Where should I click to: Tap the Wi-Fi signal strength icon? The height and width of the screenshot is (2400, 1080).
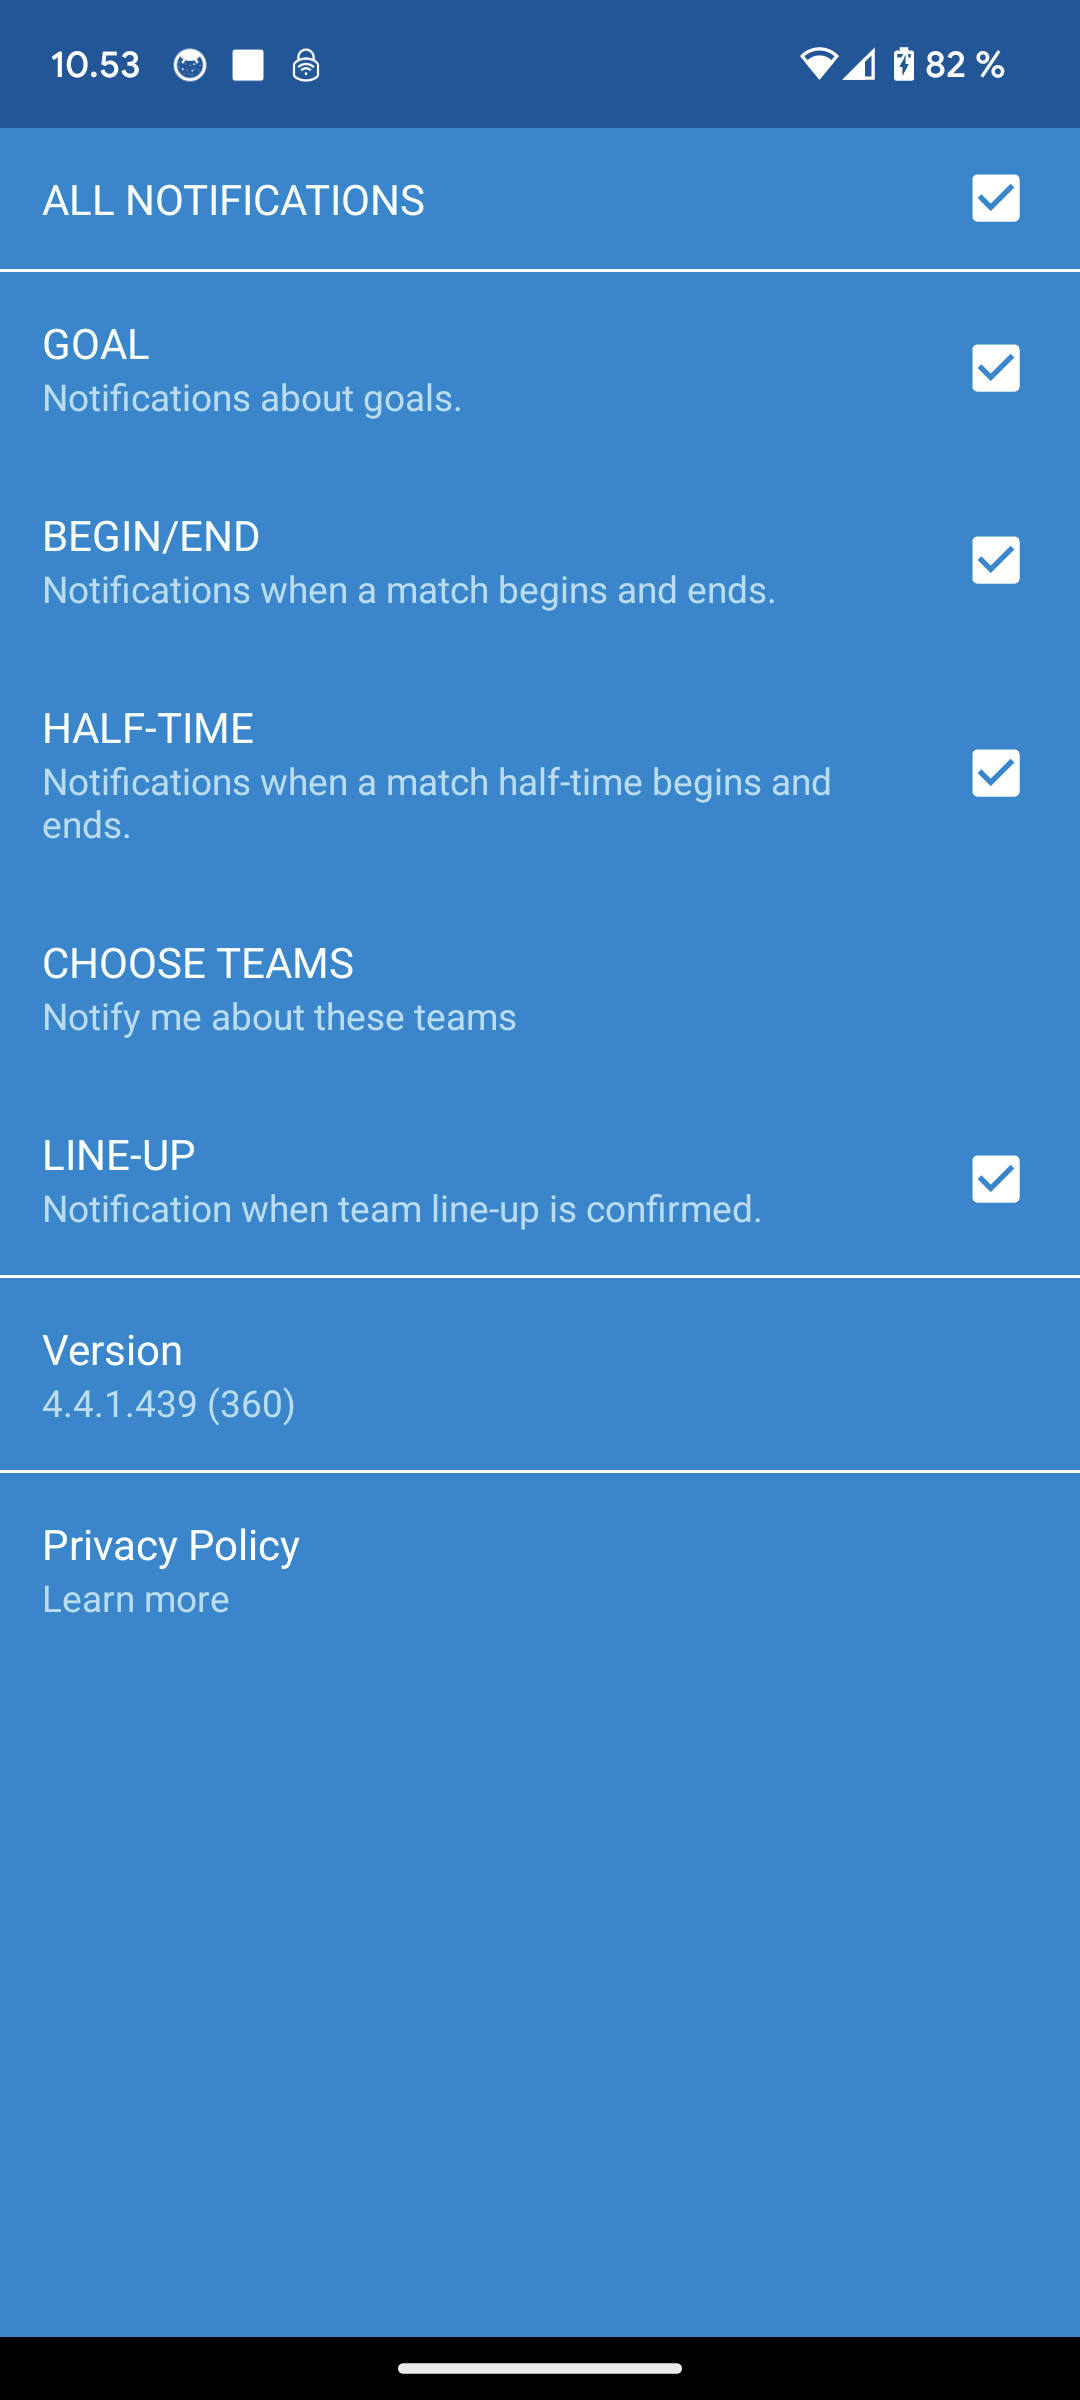pyautogui.click(x=818, y=65)
